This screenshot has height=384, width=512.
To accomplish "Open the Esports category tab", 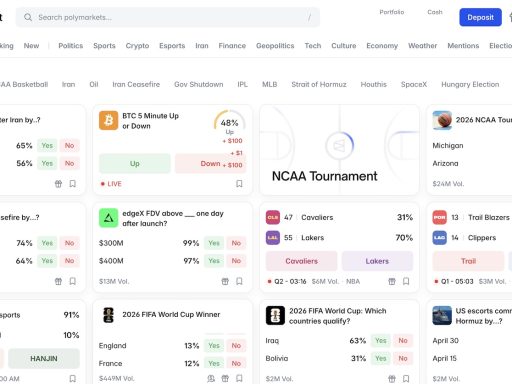I will (172, 46).
